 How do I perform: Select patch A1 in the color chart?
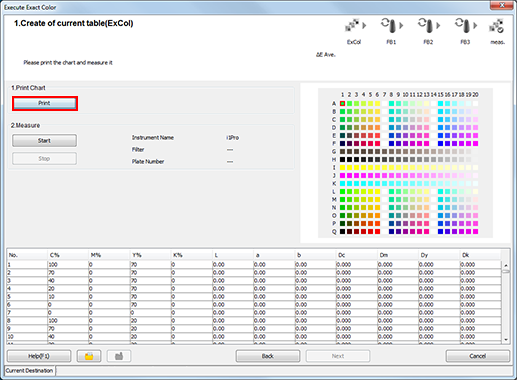pos(342,104)
